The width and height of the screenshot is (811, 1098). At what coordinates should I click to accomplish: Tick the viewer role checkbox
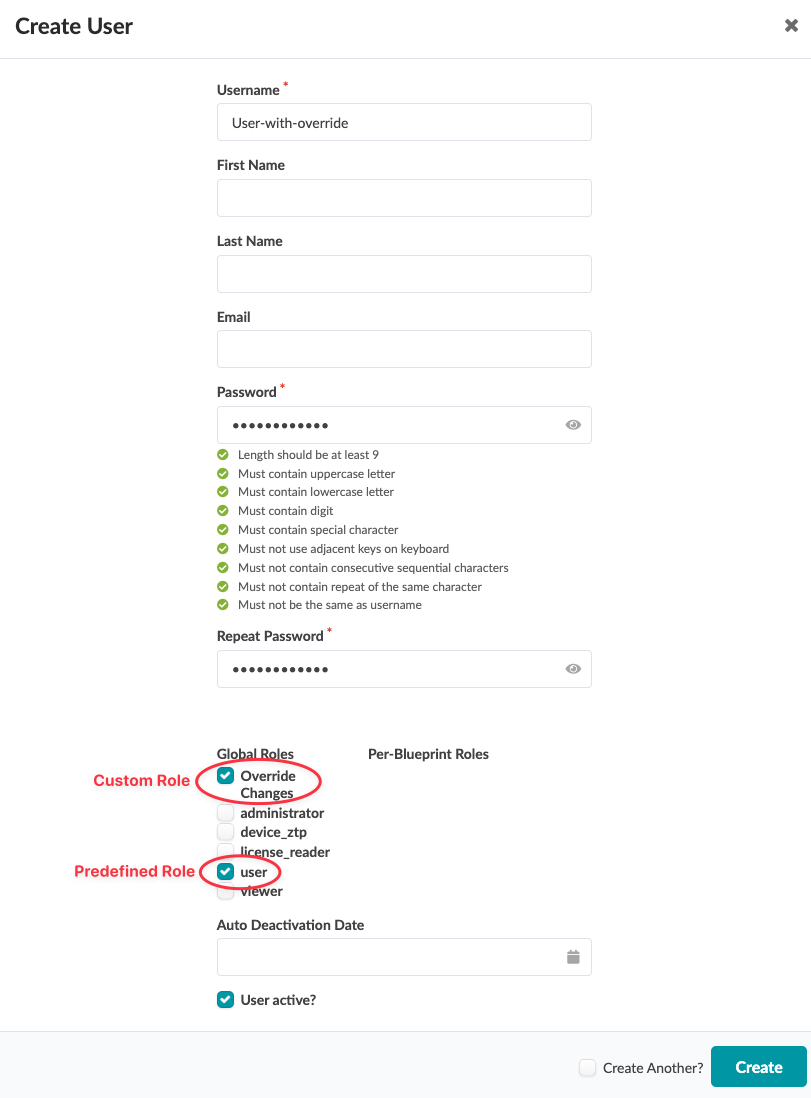tap(226, 891)
